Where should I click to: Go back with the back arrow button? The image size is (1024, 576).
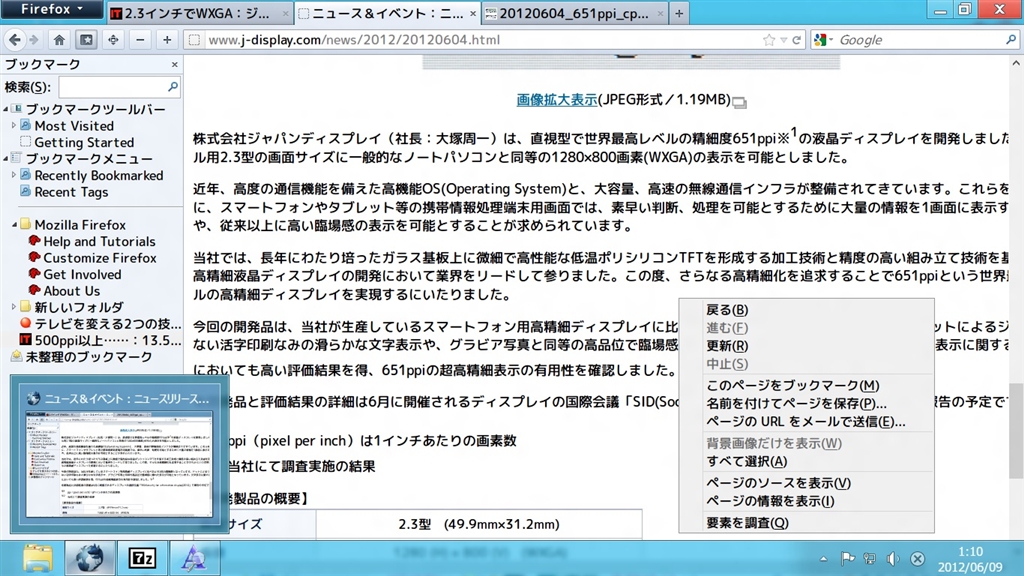(x=14, y=40)
